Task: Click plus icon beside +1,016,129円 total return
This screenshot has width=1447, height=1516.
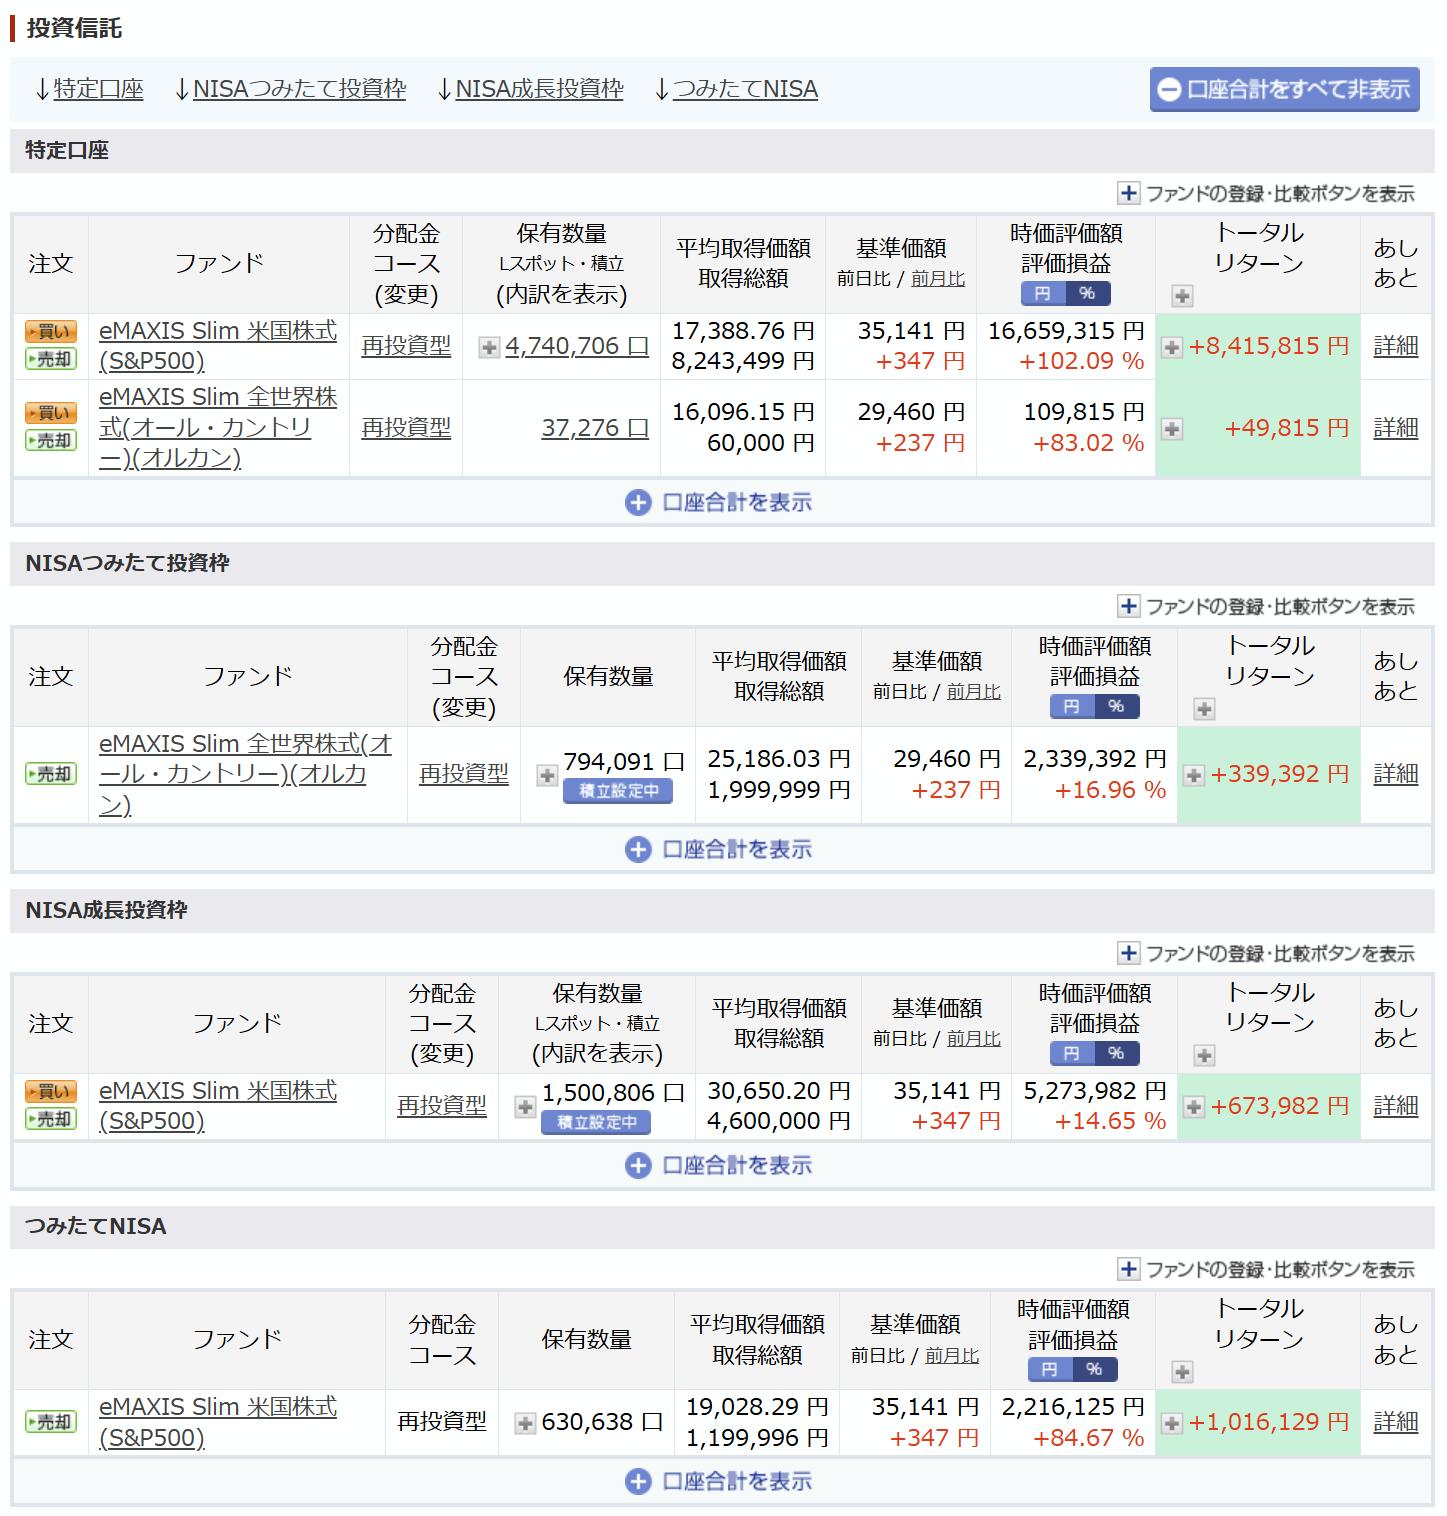Action: click(1171, 1422)
